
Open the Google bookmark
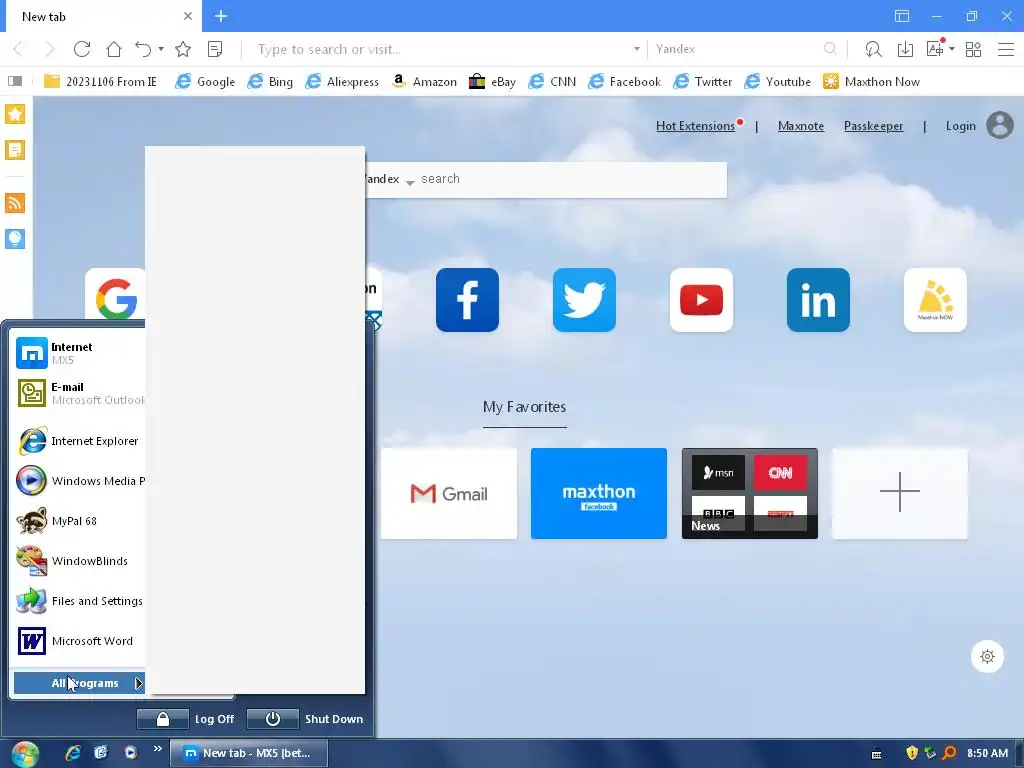(x=205, y=82)
